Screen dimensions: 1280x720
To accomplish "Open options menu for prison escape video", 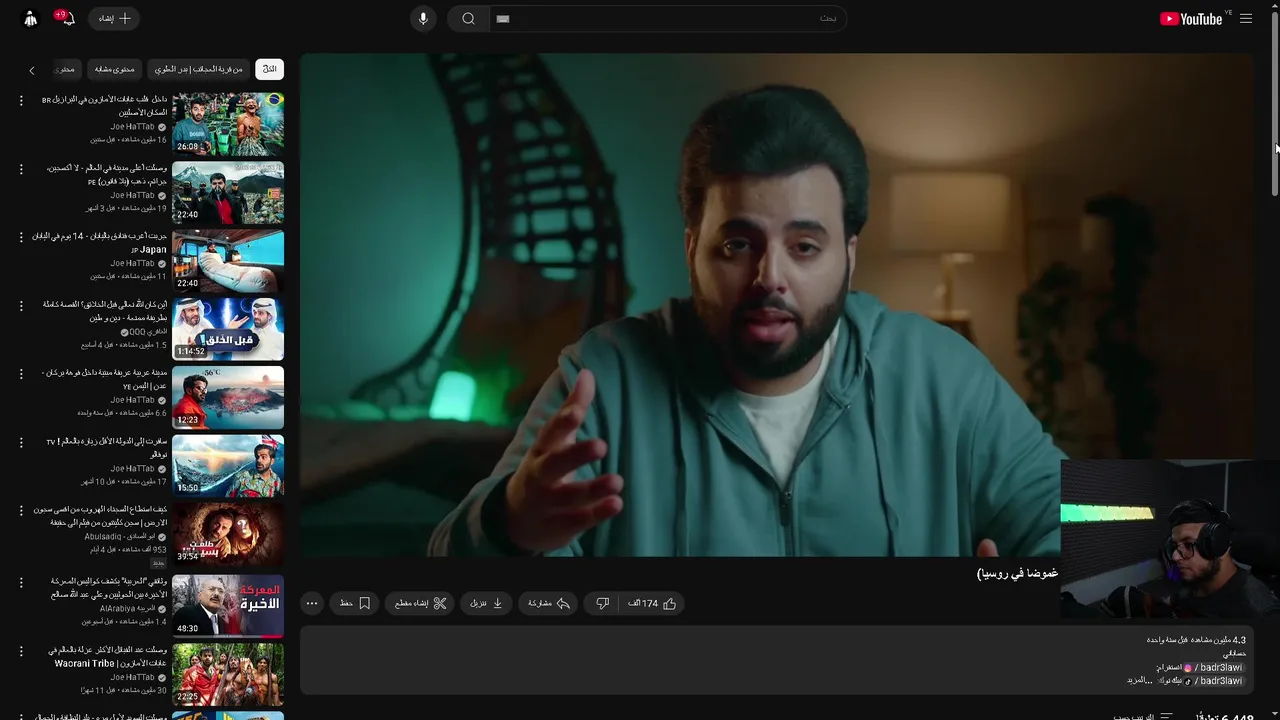I will [x=21, y=510].
